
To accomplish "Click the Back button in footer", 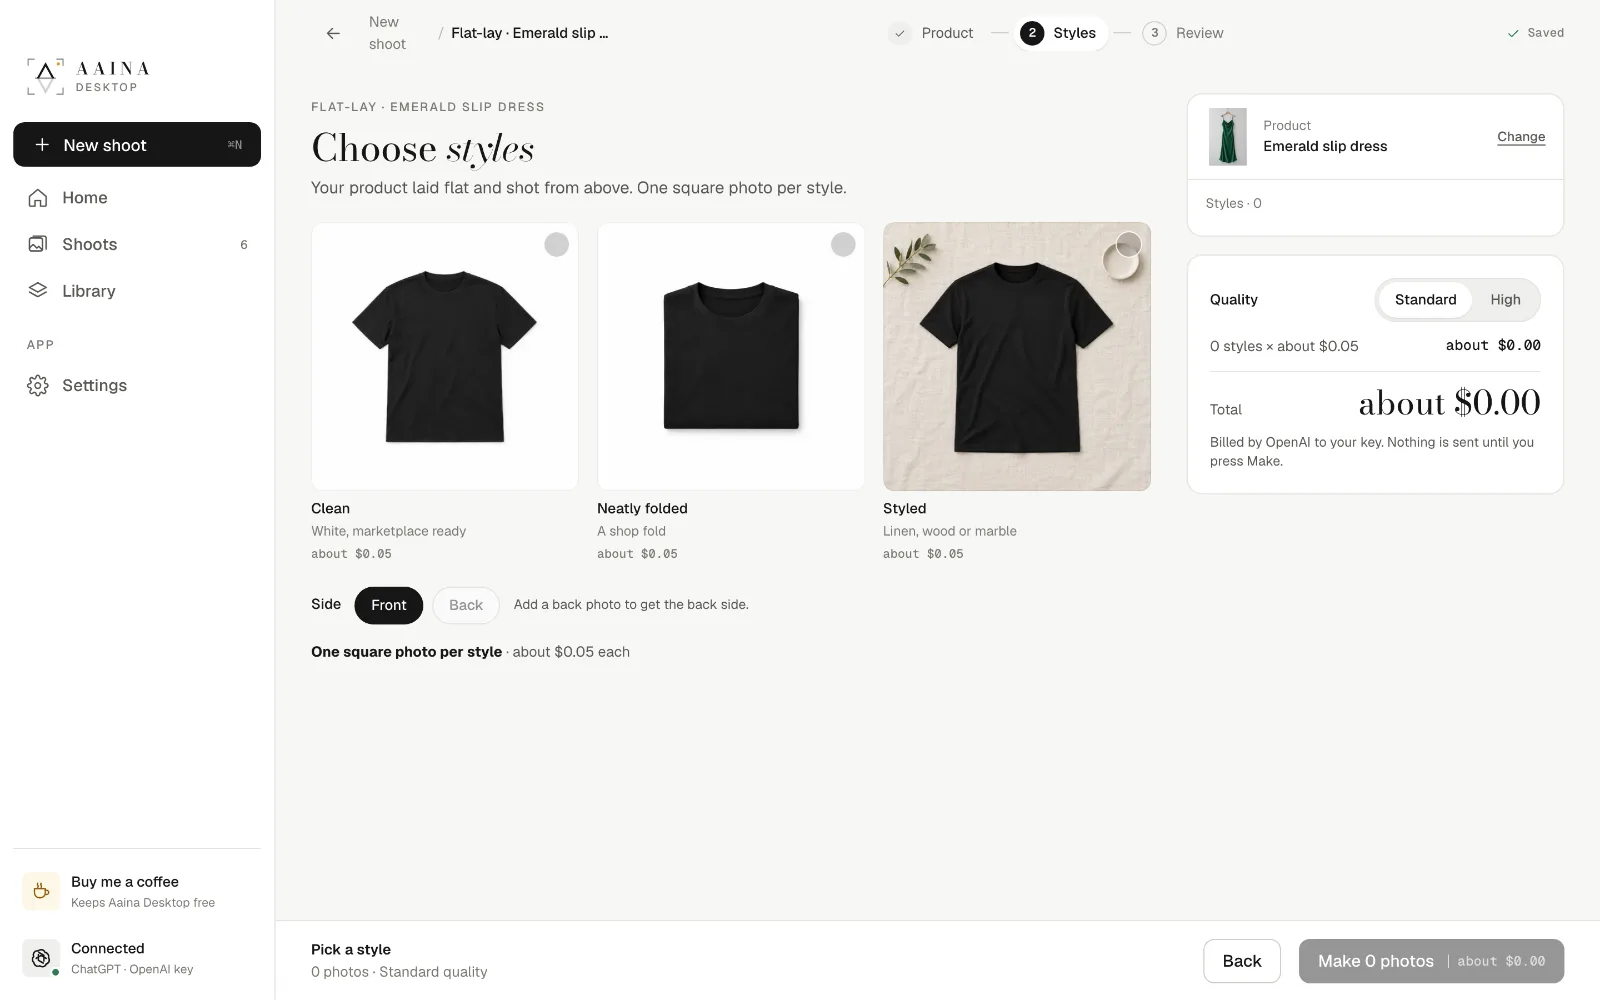I will click(1242, 961).
